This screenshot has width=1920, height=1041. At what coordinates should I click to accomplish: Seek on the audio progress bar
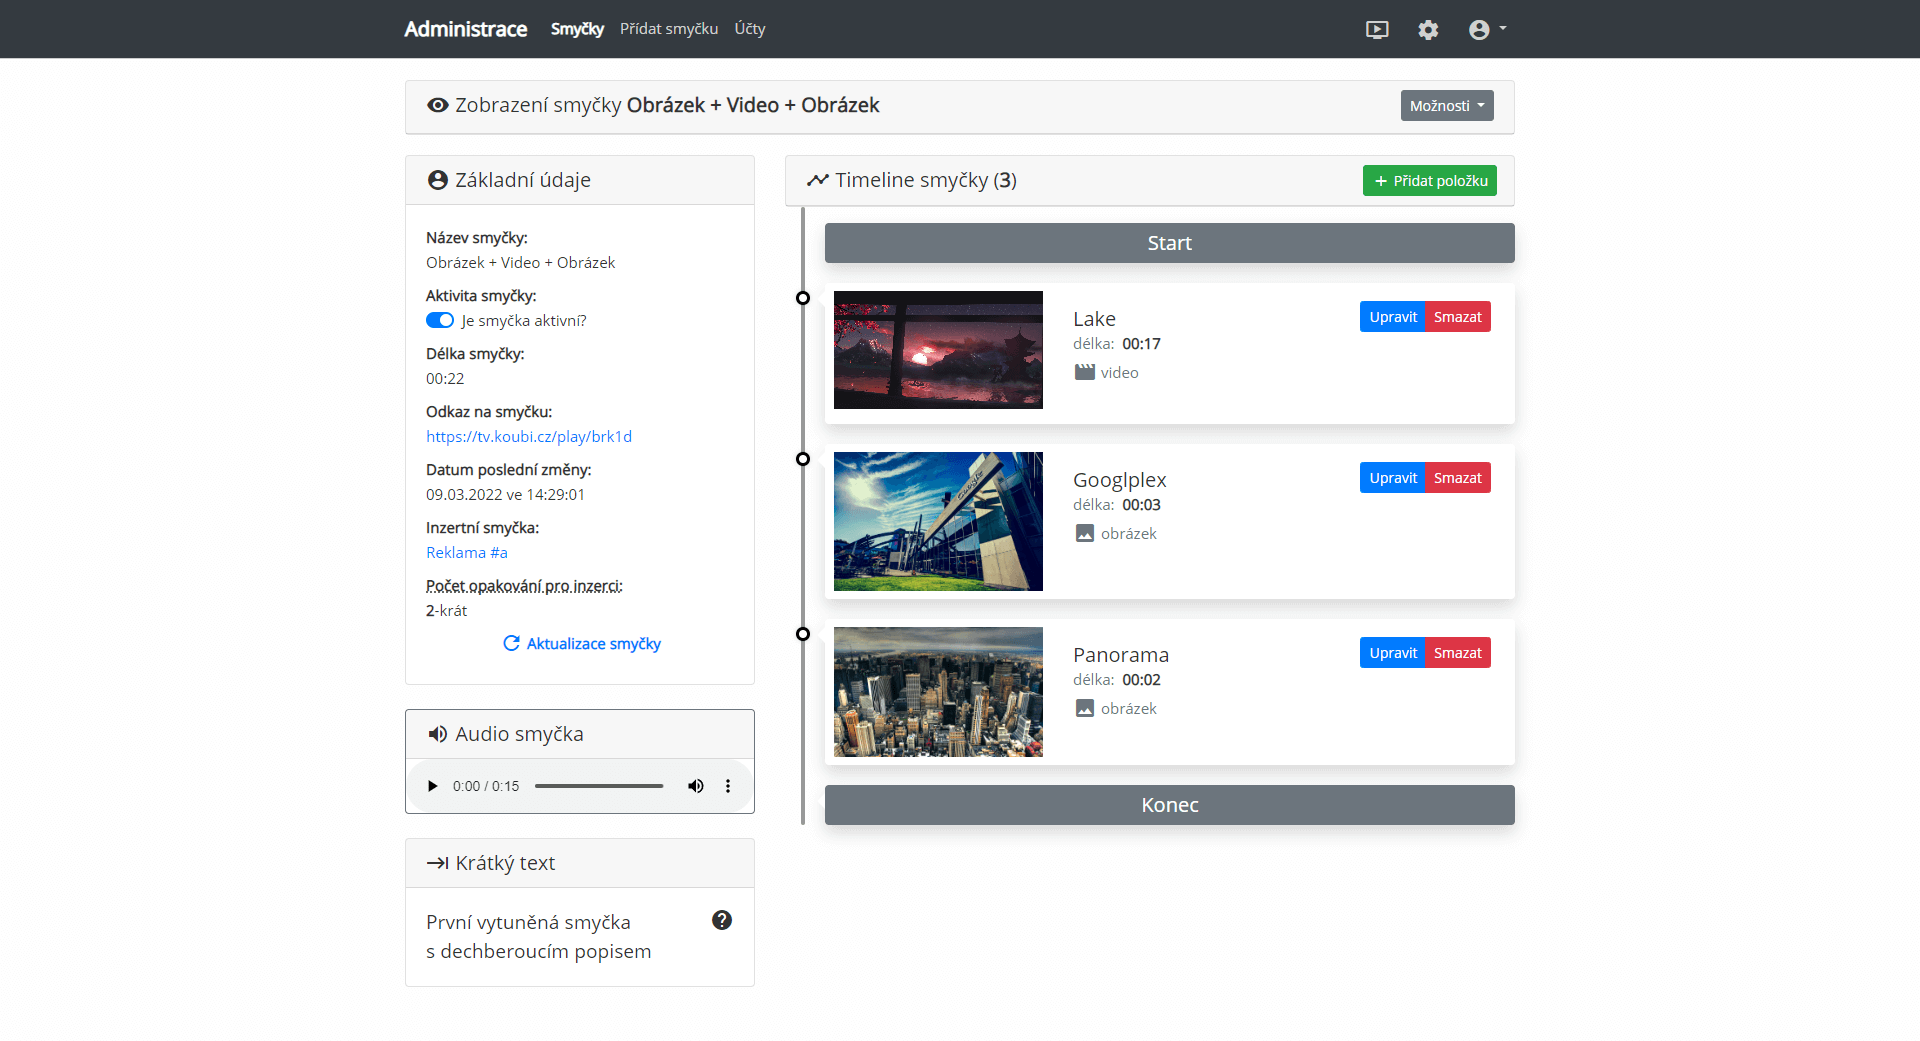(x=599, y=786)
